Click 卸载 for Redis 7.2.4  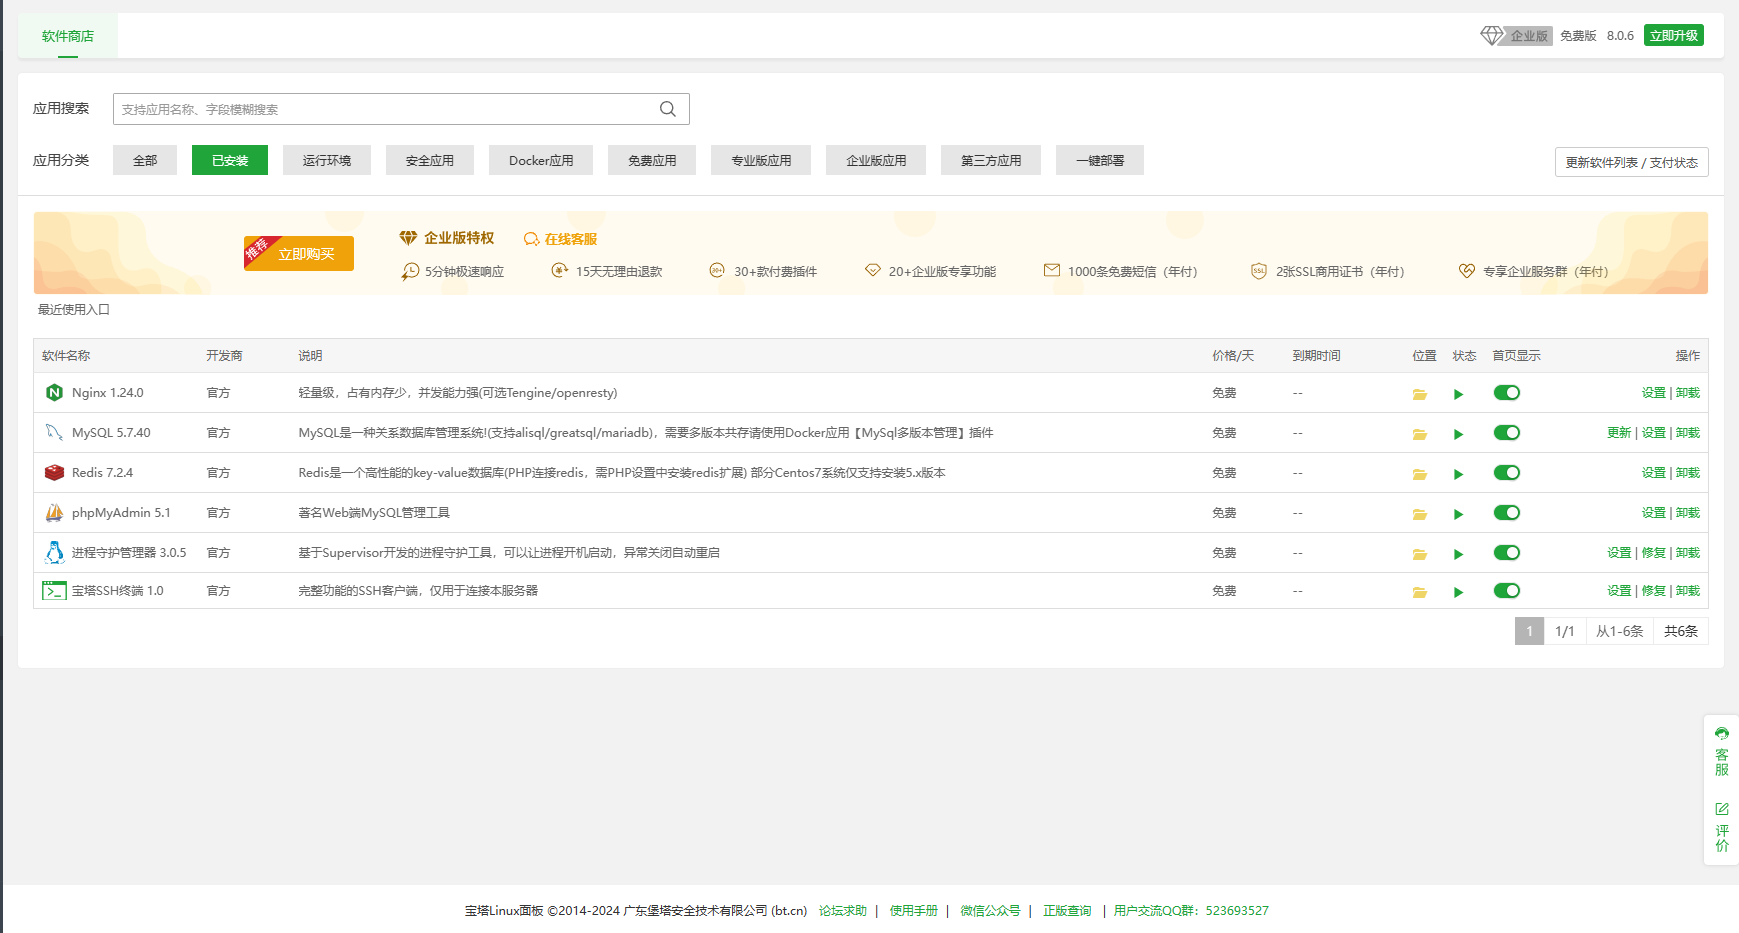point(1688,473)
